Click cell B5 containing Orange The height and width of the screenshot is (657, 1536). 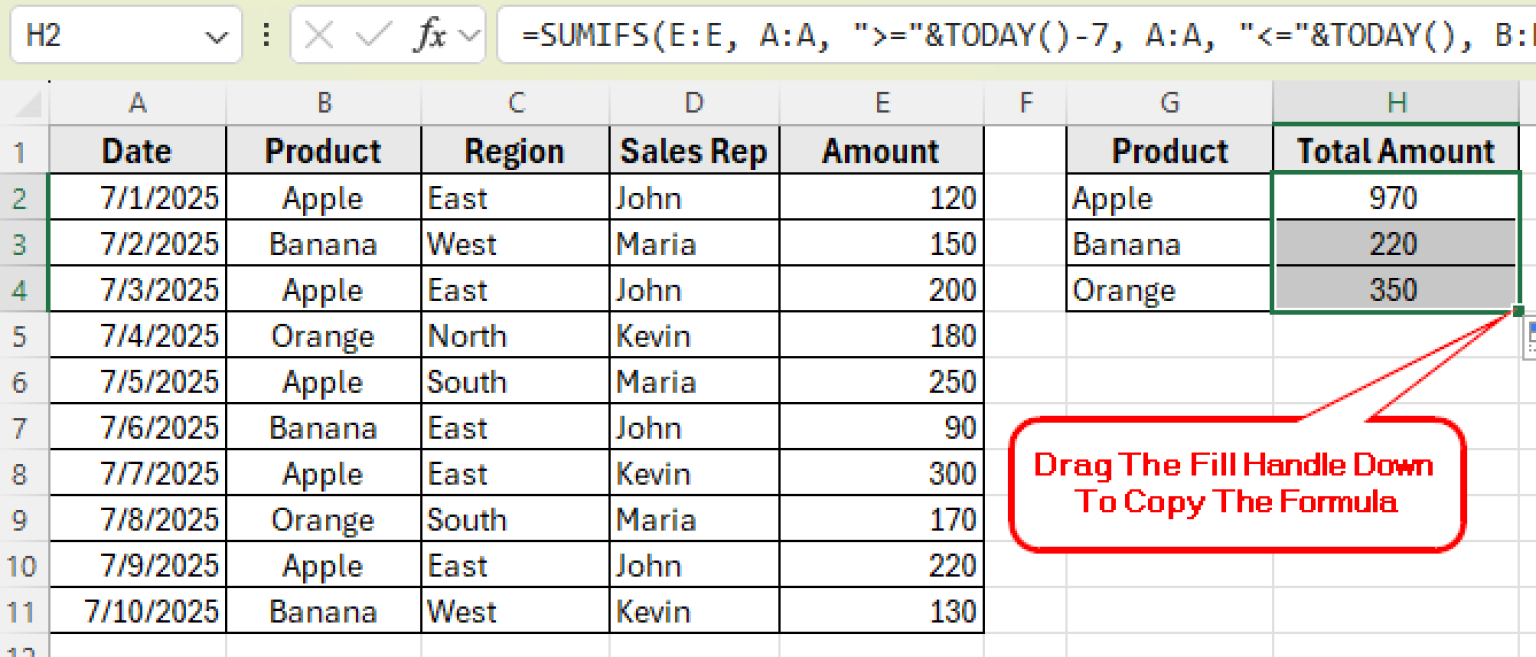(x=323, y=335)
